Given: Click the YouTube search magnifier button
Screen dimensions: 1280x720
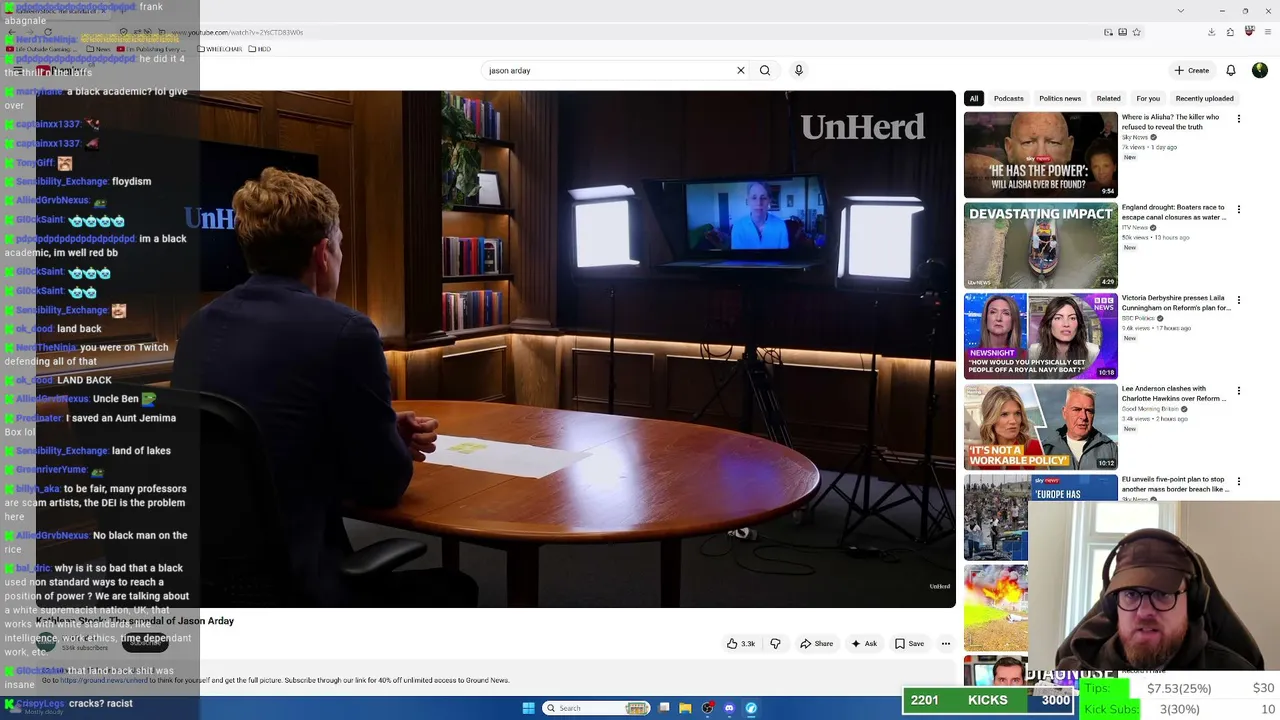Looking at the screenshot, I should (765, 70).
